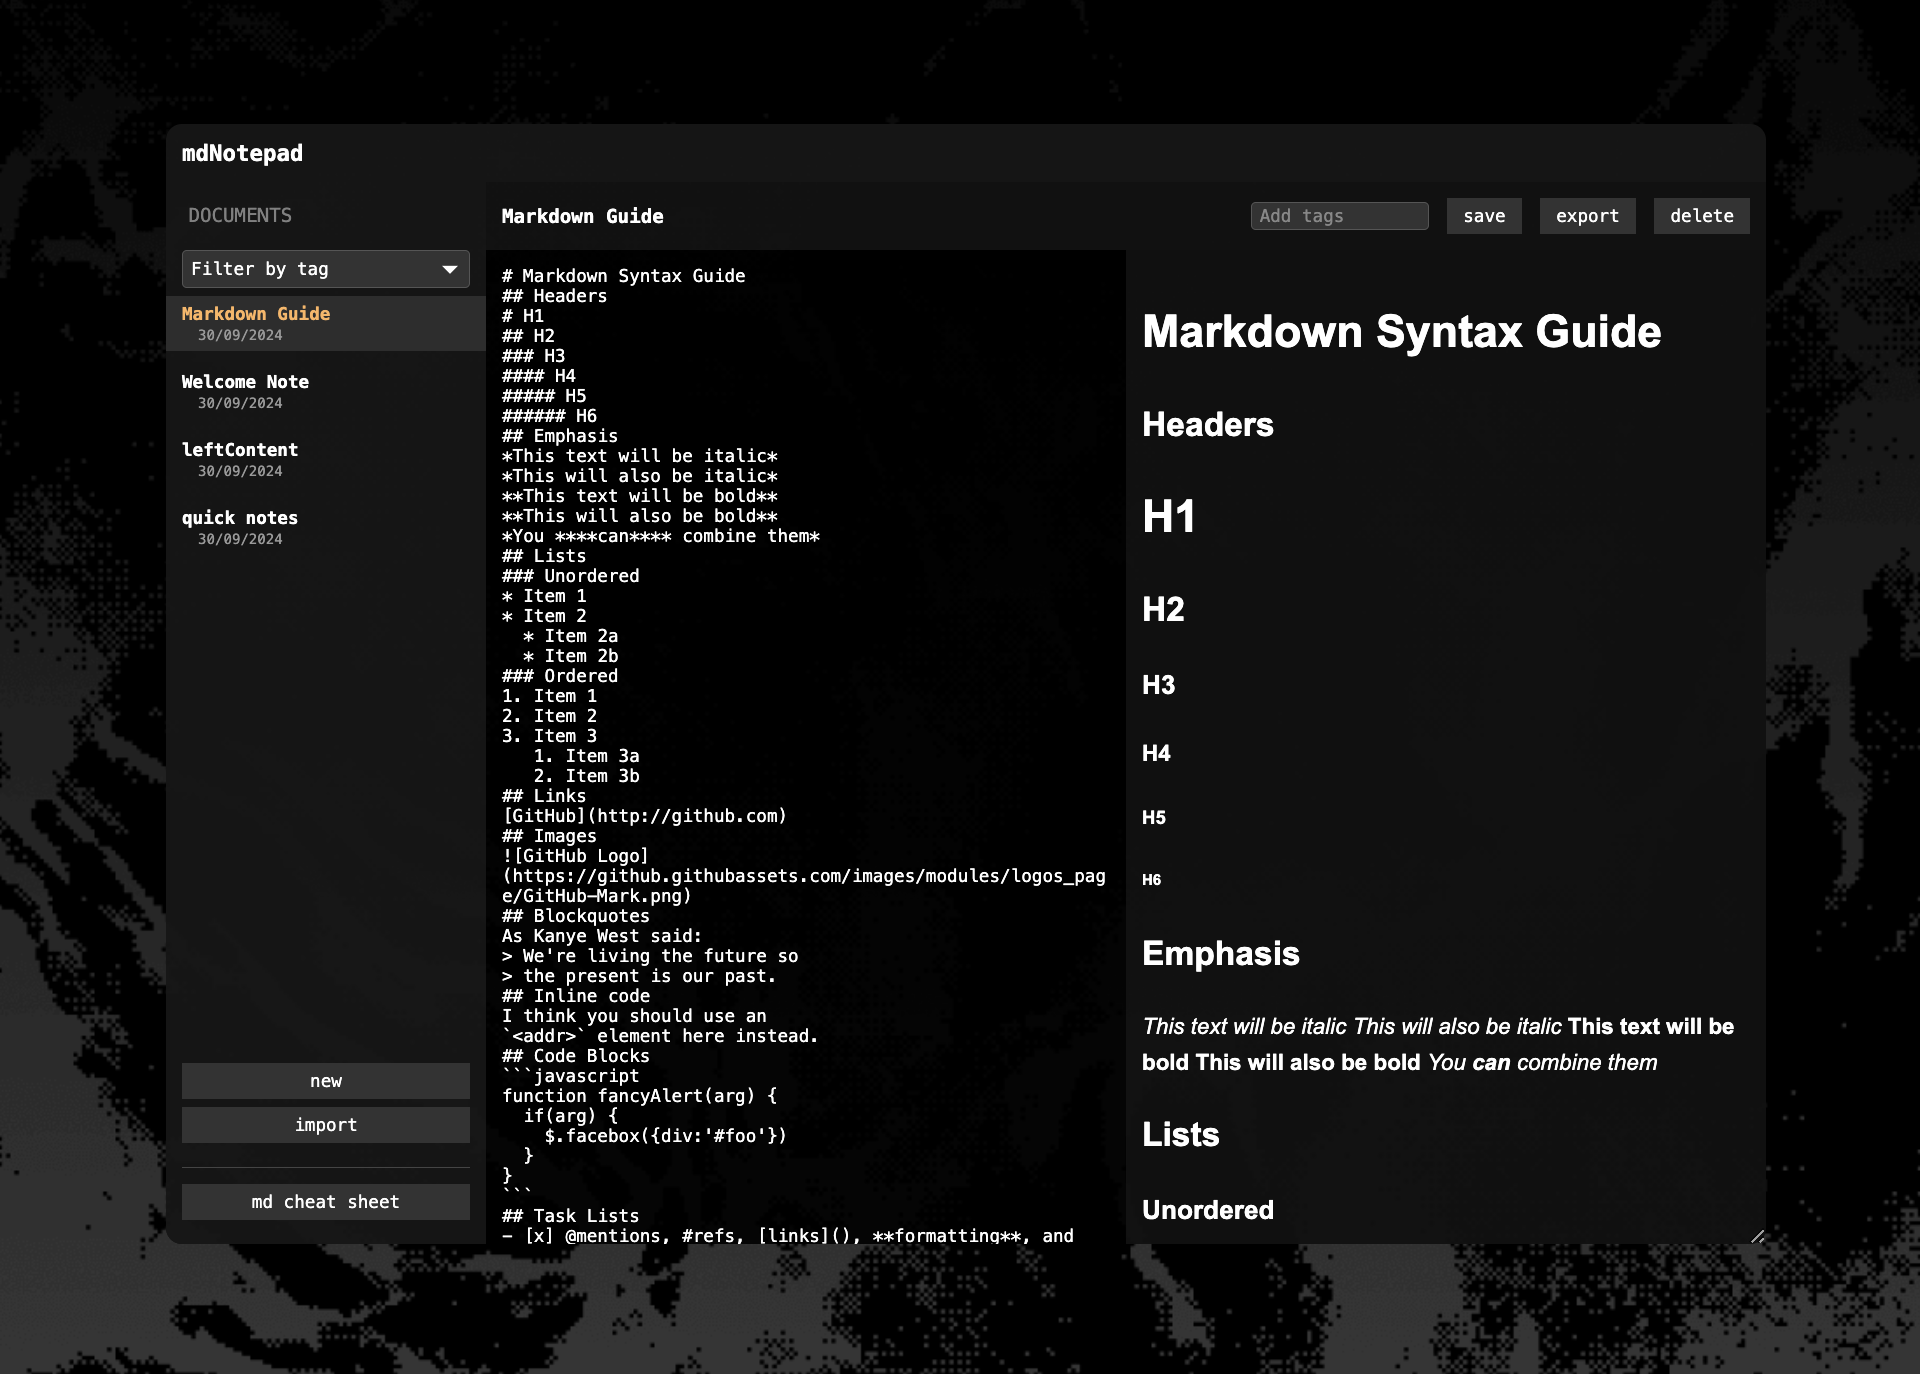Screen dimensions: 1920x1374
Task: Click the H2 heading in preview
Action: (x=1163, y=609)
